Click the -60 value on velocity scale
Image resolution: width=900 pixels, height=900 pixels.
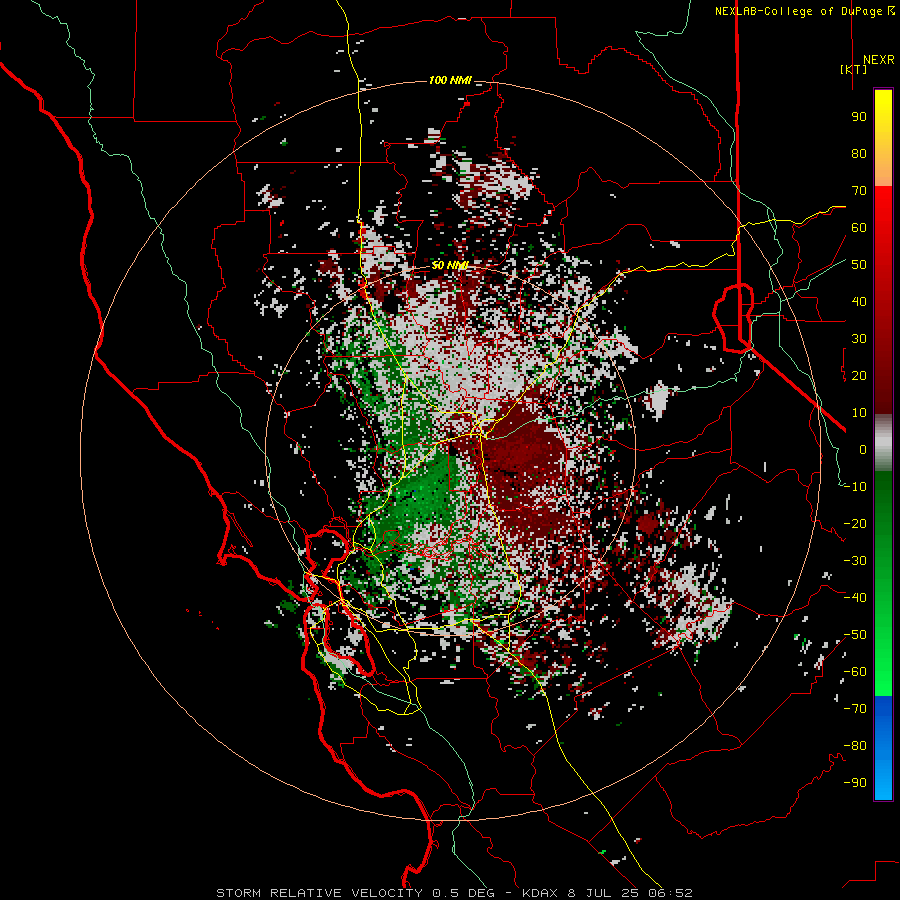[855, 672]
